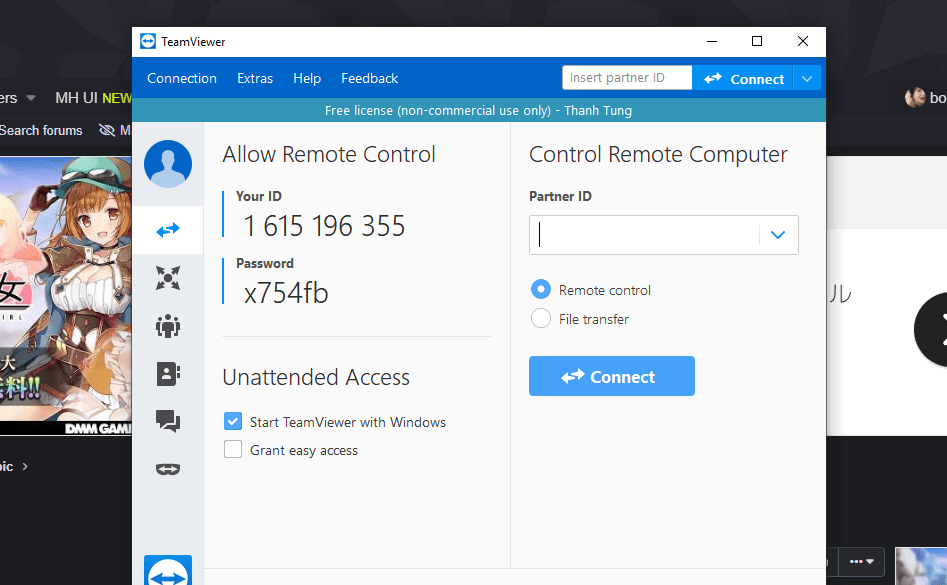Image resolution: width=947 pixels, height=585 pixels.
Task: Click the anime game ad in browser
Action: click(66, 296)
